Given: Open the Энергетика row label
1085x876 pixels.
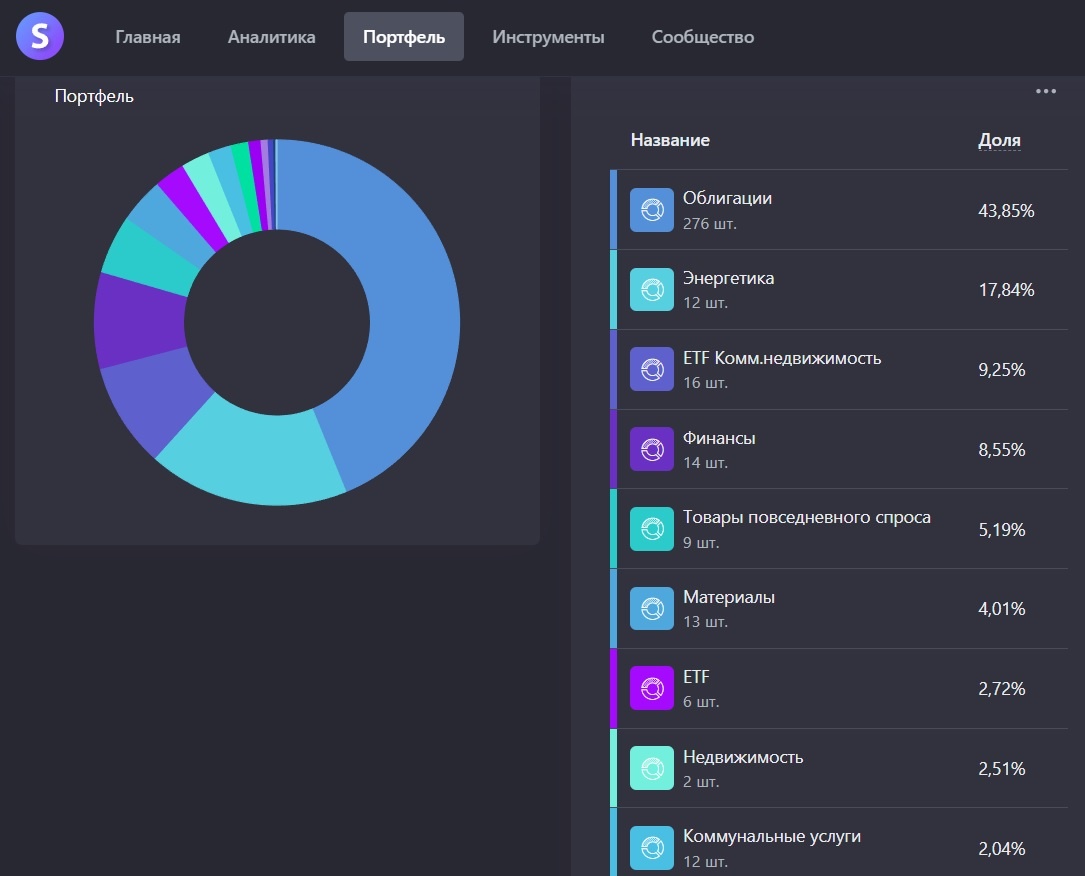Looking at the screenshot, I should 729,278.
